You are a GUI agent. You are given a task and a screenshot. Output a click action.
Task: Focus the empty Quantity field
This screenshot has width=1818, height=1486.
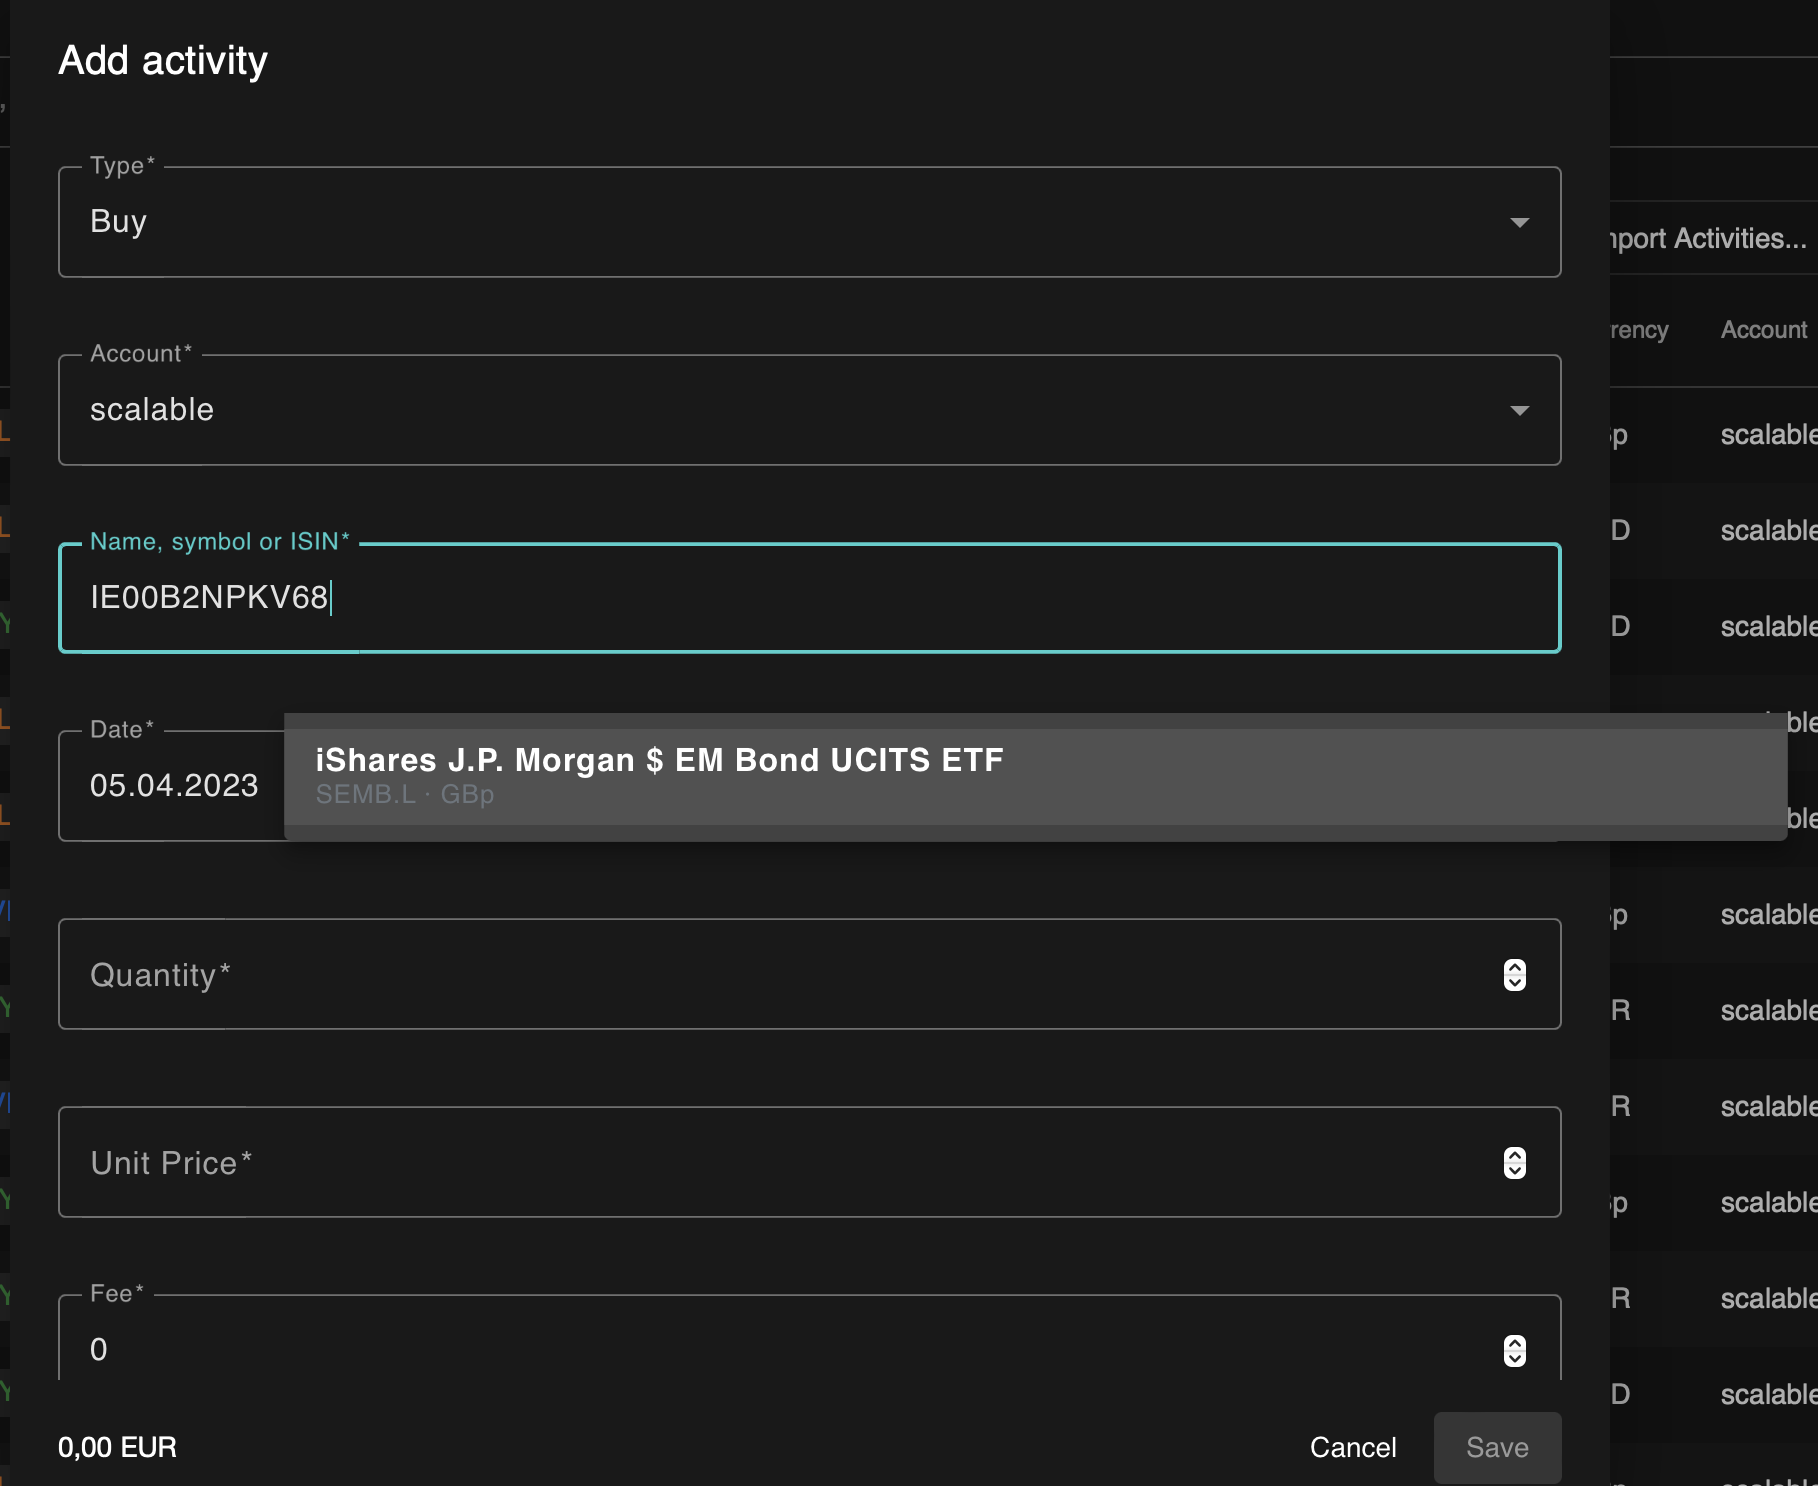point(700,974)
